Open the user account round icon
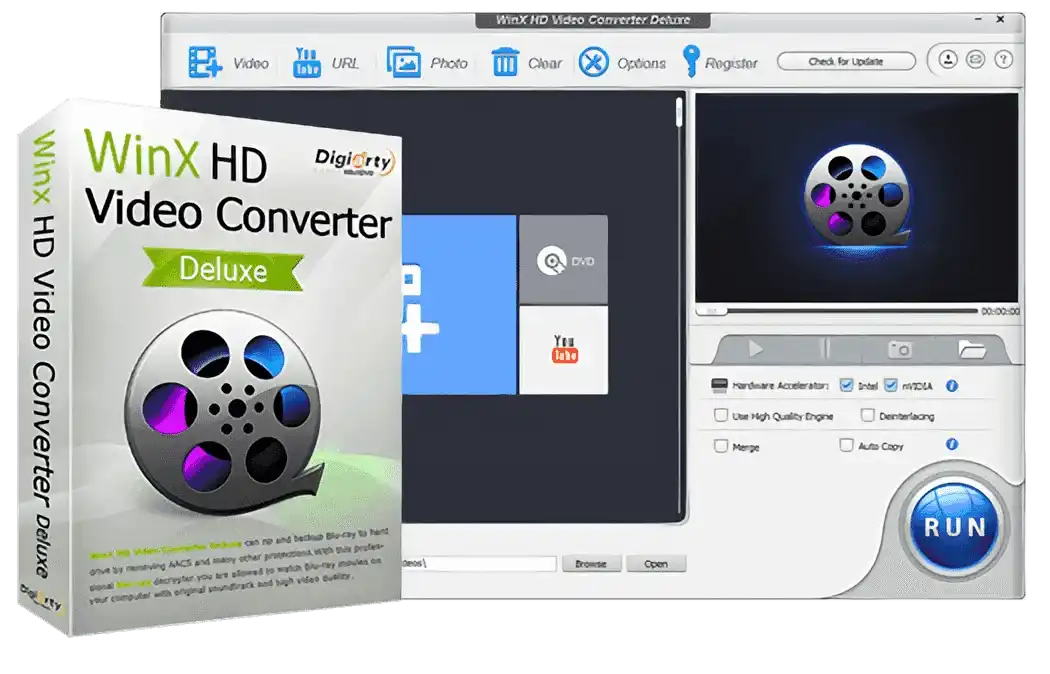1050x674 pixels. coord(948,60)
